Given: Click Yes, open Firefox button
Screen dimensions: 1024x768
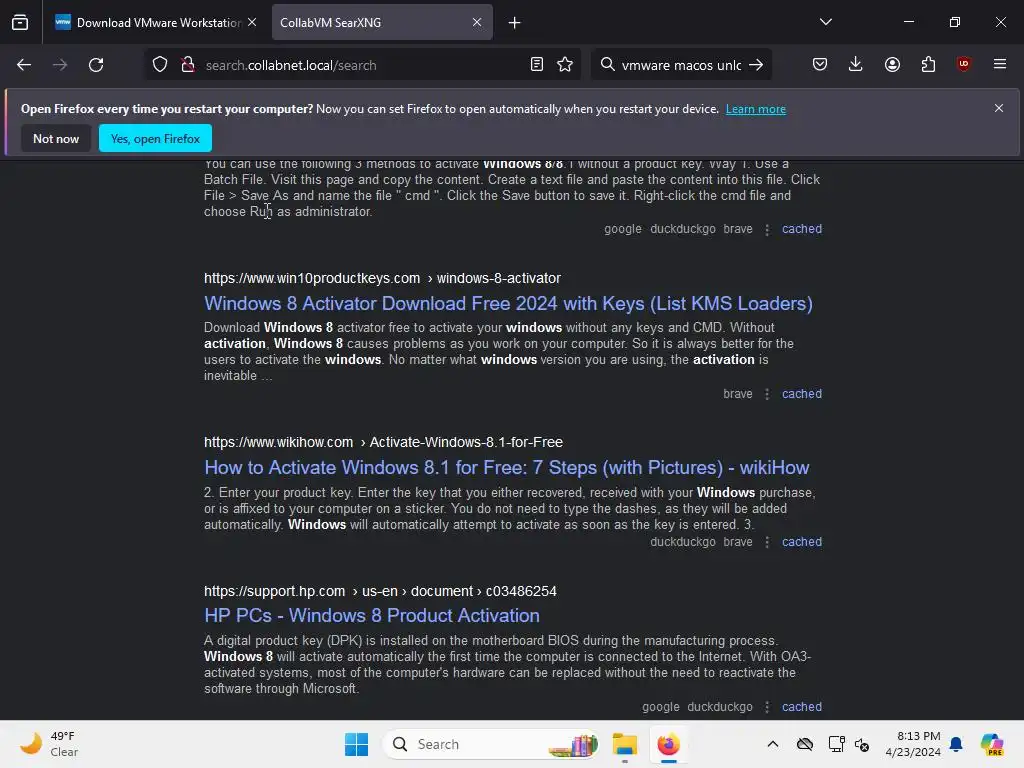Looking at the screenshot, I should click(155, 138).
